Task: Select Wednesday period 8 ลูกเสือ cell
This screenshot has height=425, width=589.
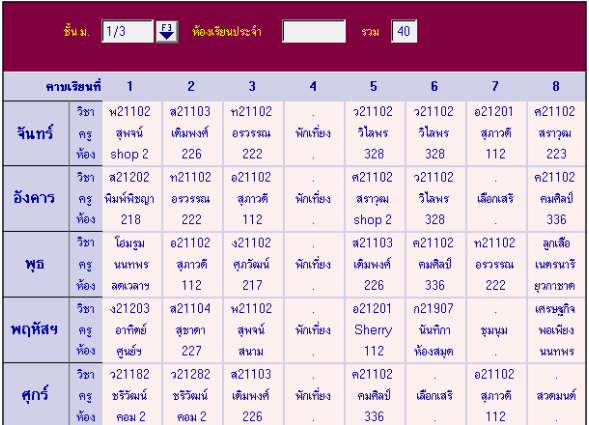Action: 556,265
